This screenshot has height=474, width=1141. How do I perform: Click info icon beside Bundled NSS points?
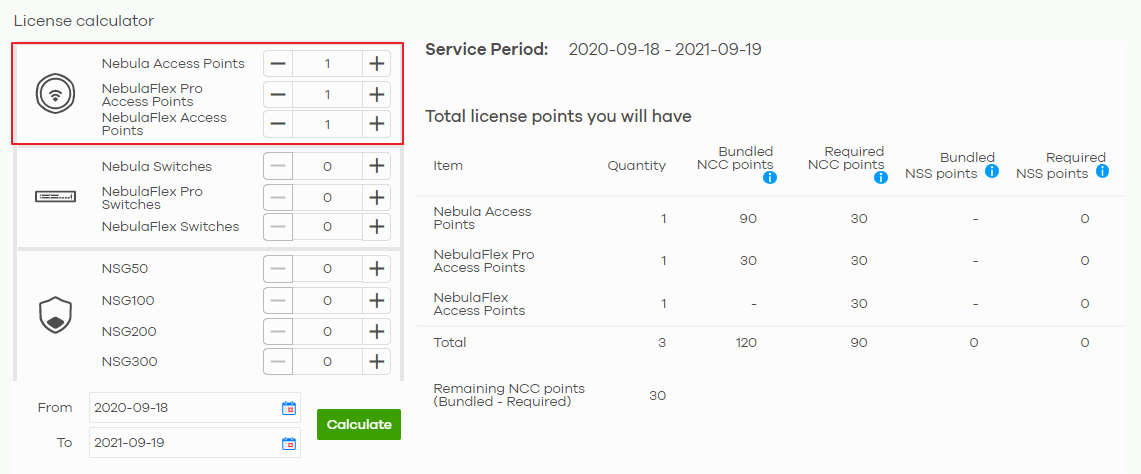pyautogui.click(x=991, y=172)
